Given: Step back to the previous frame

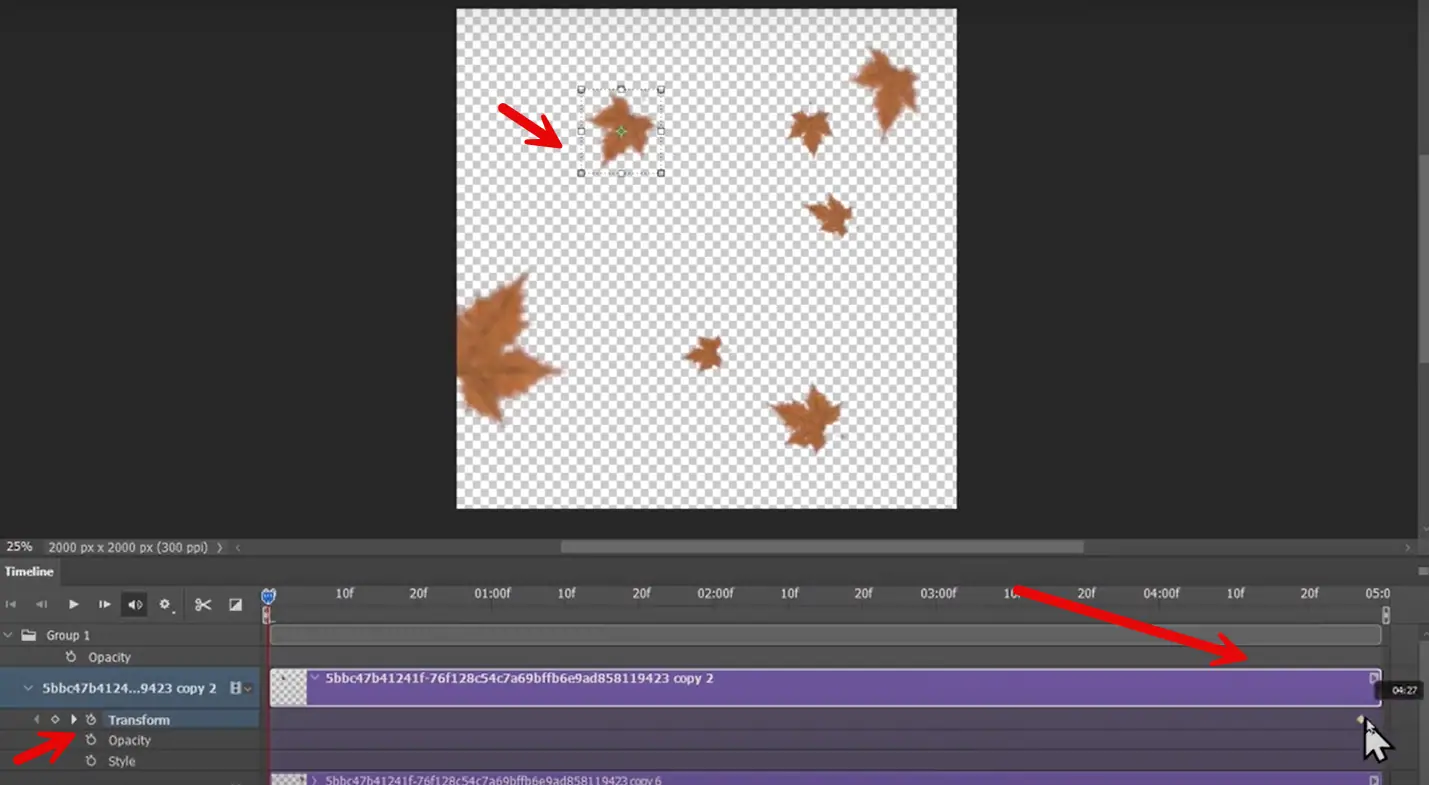Looking at the screenshot, I should pos(41,605).
